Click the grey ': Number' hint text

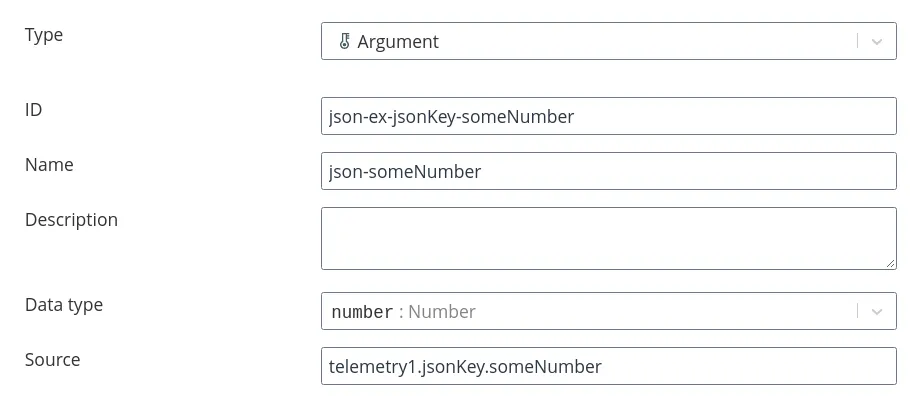pos(438,312)
